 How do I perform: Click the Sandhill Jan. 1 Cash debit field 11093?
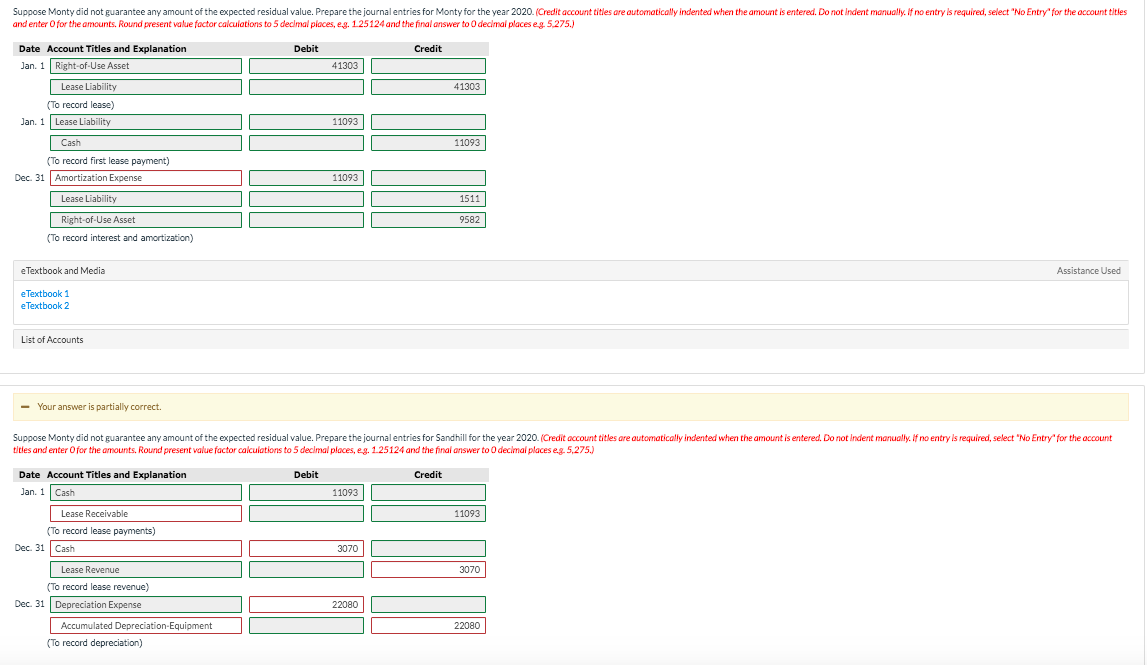(x=306, y=493)
